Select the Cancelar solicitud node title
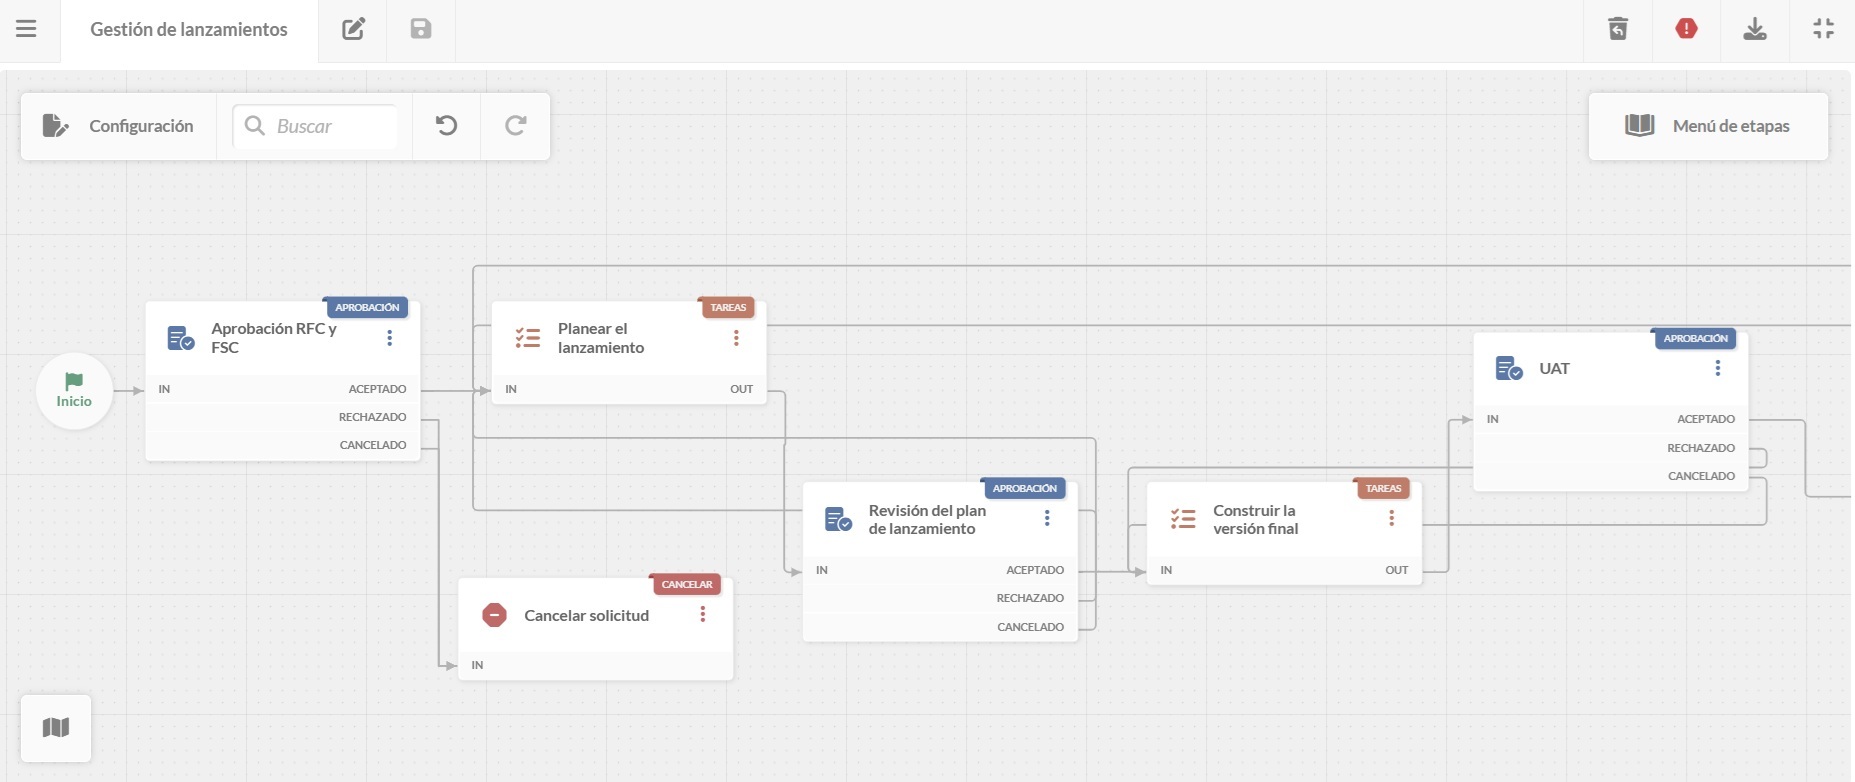Viewport: 1855px width, 782px height. pyautogui.click(x=587, y=615)
